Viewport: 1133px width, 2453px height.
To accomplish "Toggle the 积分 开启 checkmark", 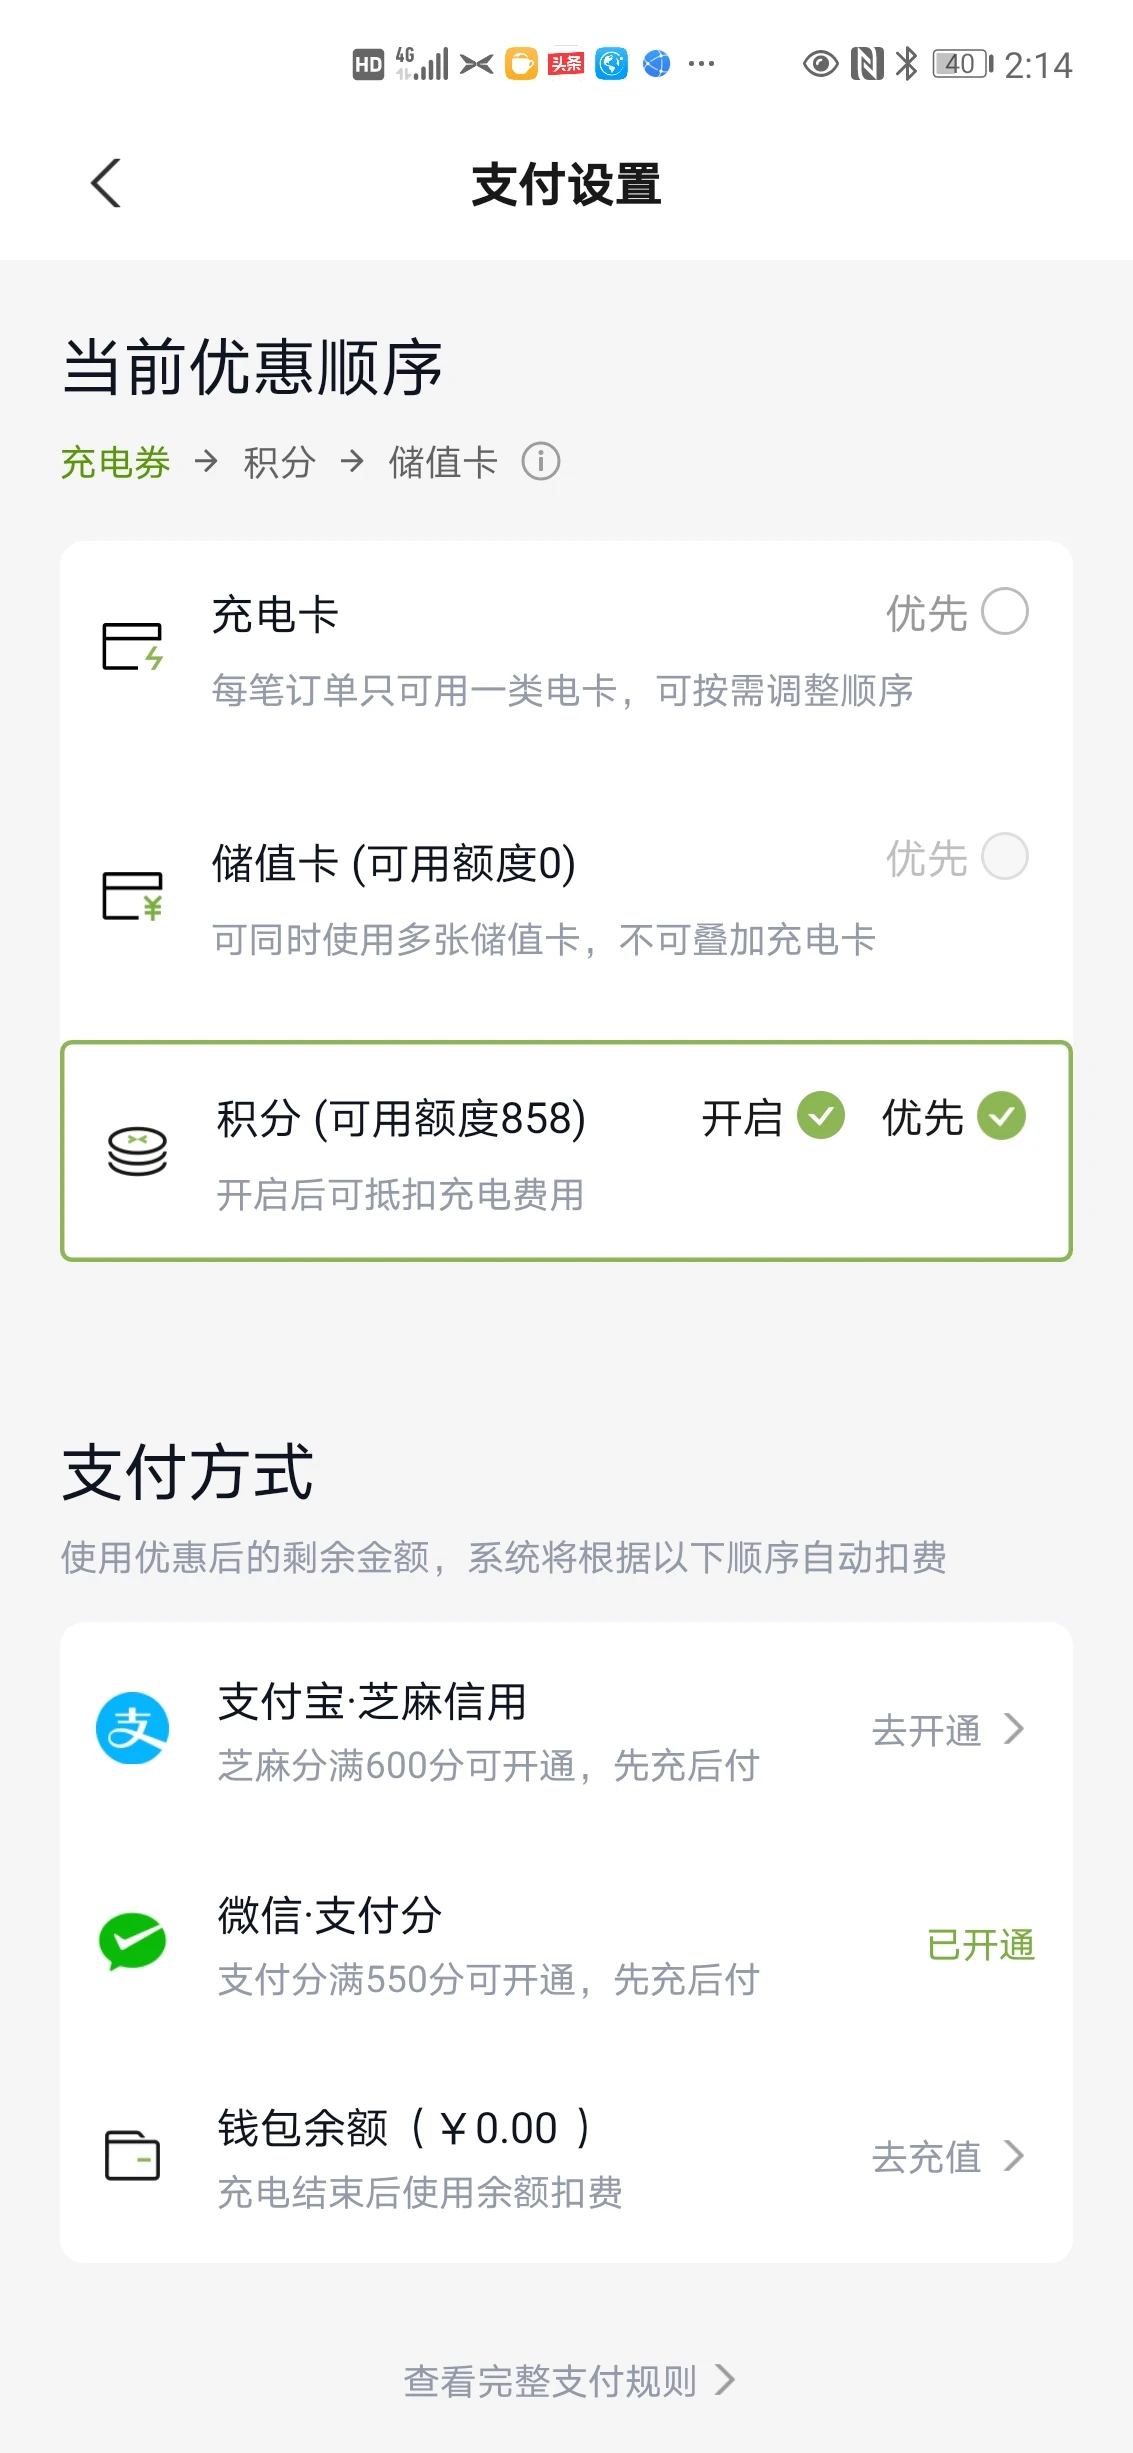I will tap(821, 1115).
